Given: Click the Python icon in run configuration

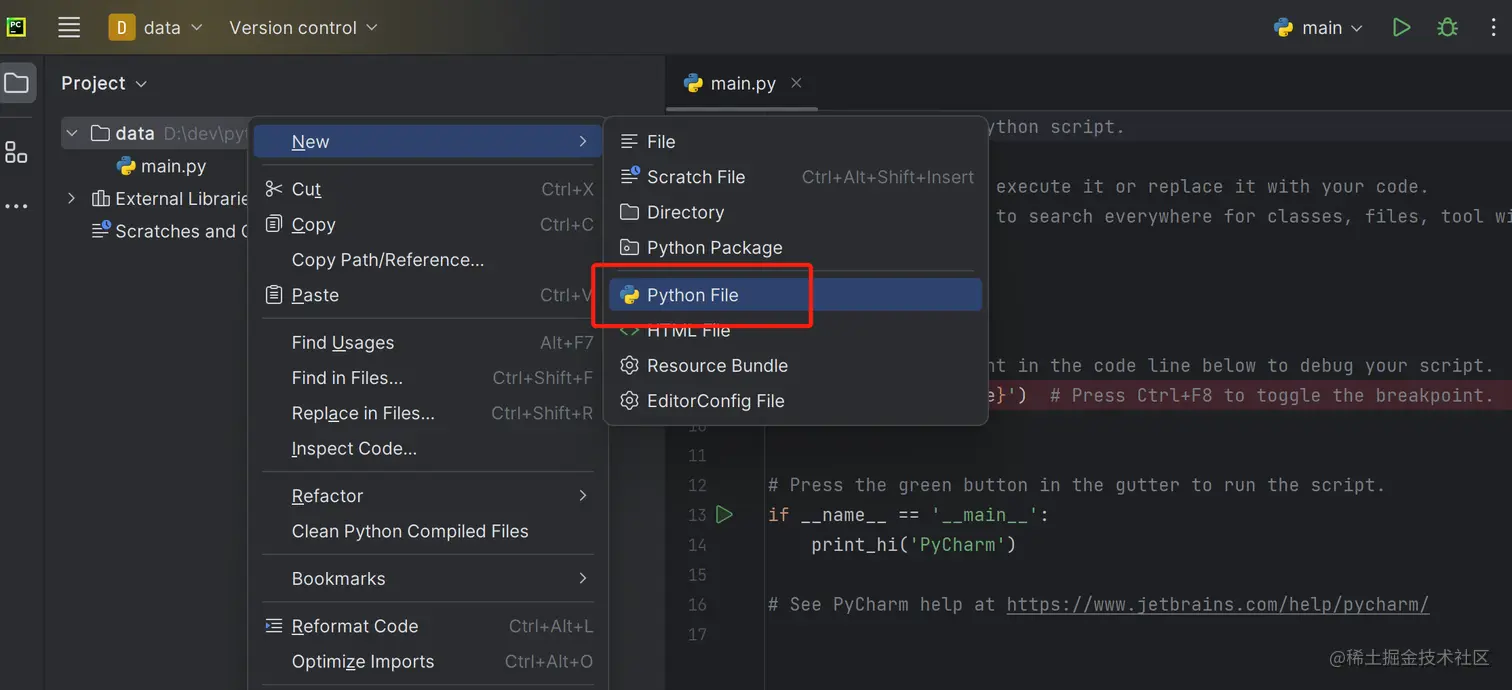Looking at the screenshot, I should click(1283, 27).
